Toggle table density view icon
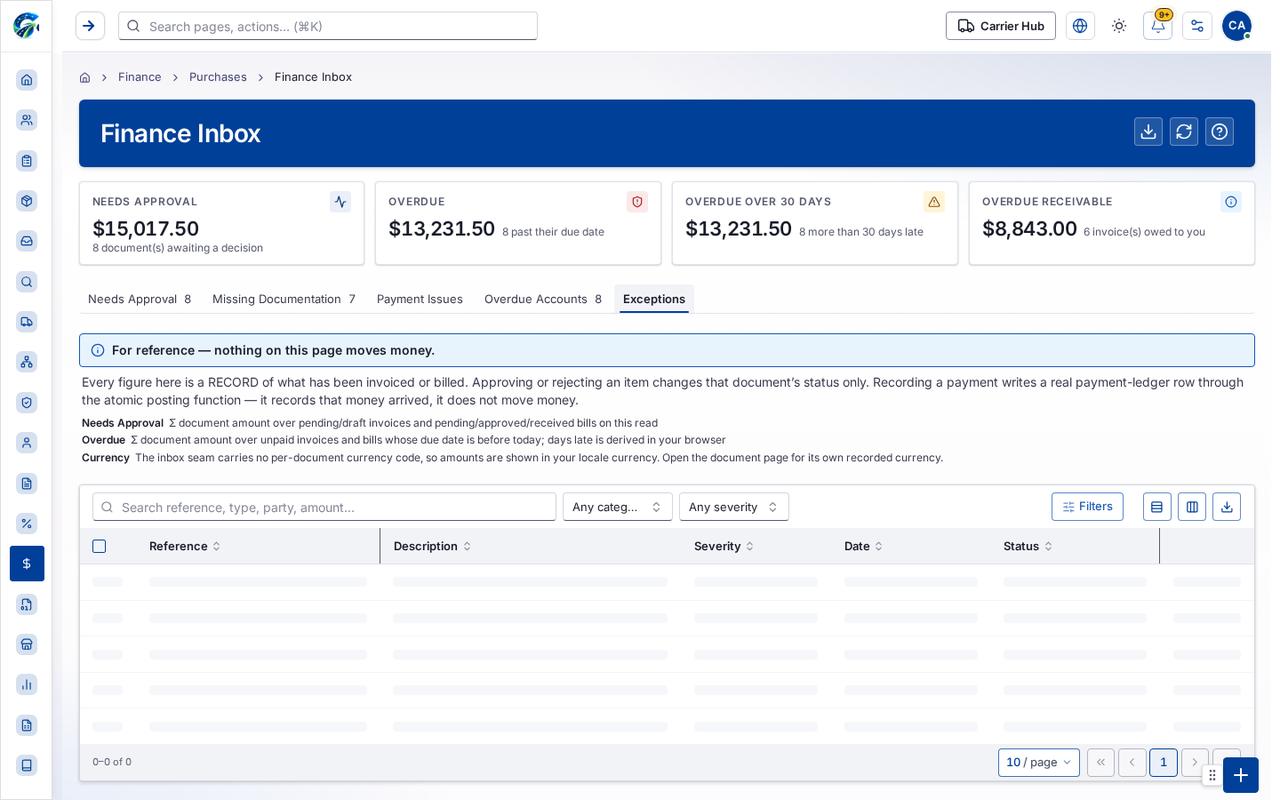 pos(1157,507)
